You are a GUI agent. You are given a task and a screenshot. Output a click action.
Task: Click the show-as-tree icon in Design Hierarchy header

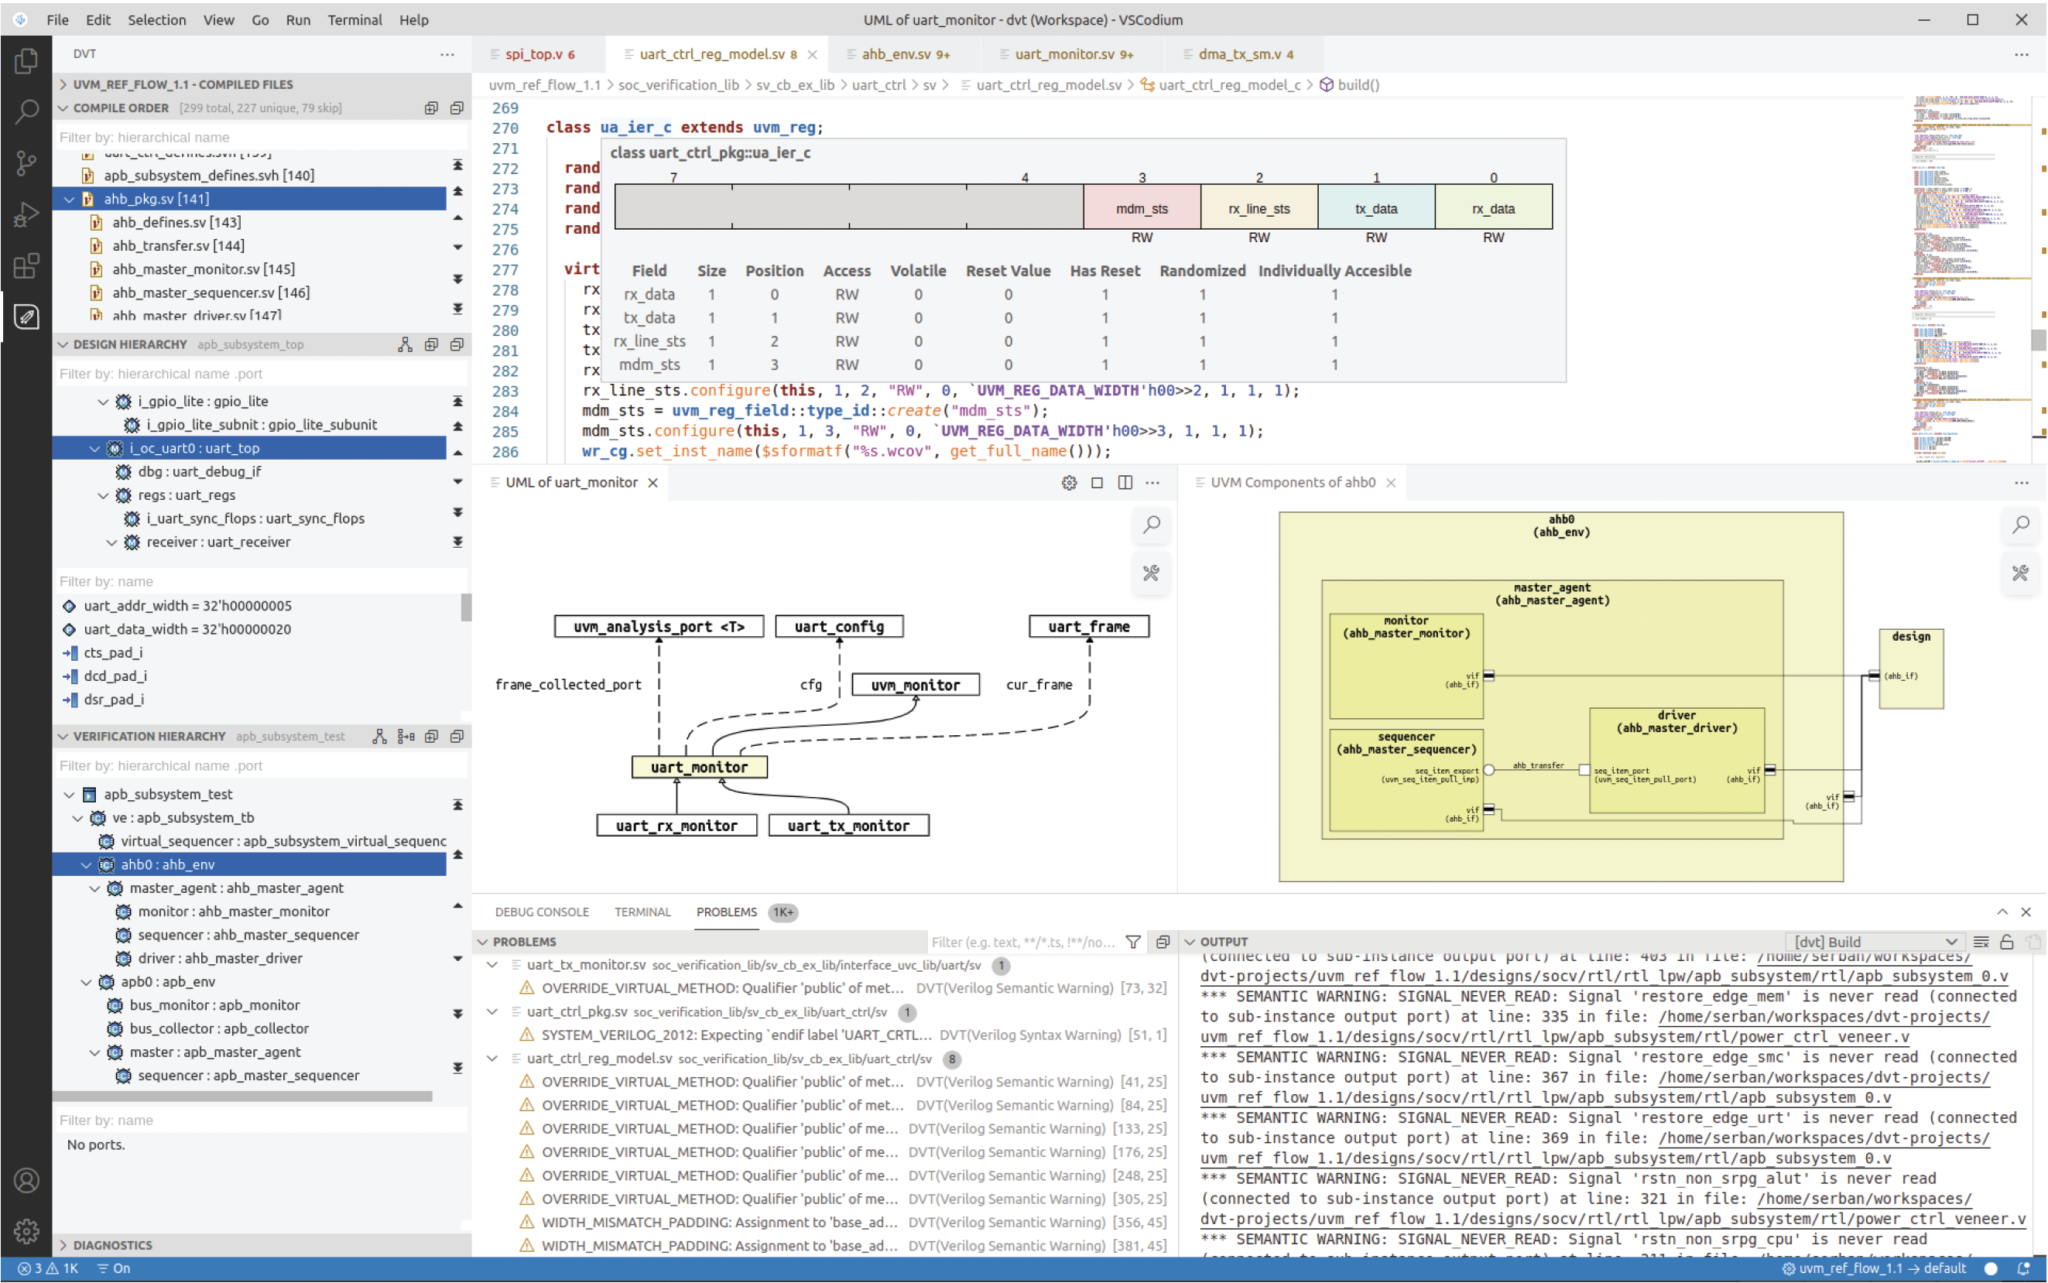tap(405, 344)
